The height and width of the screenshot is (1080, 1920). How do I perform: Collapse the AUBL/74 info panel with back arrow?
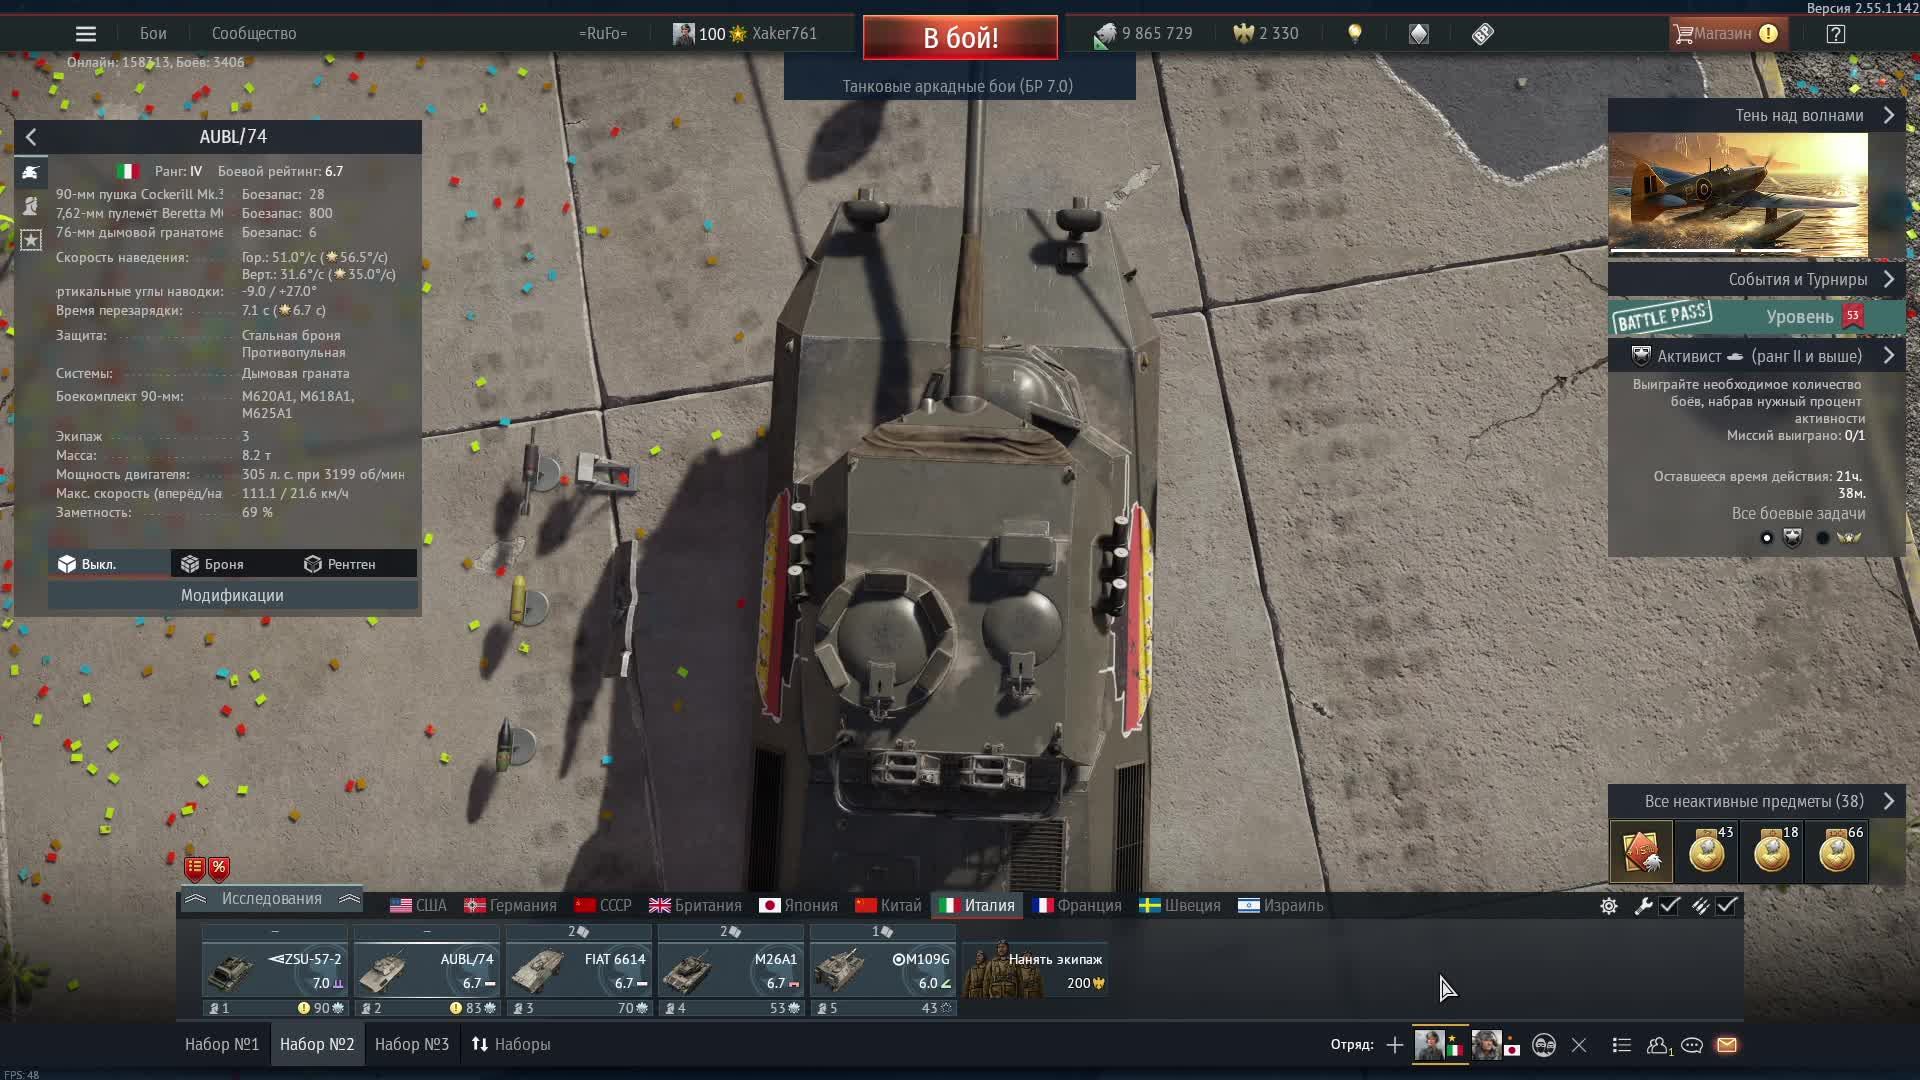(31, 137)
